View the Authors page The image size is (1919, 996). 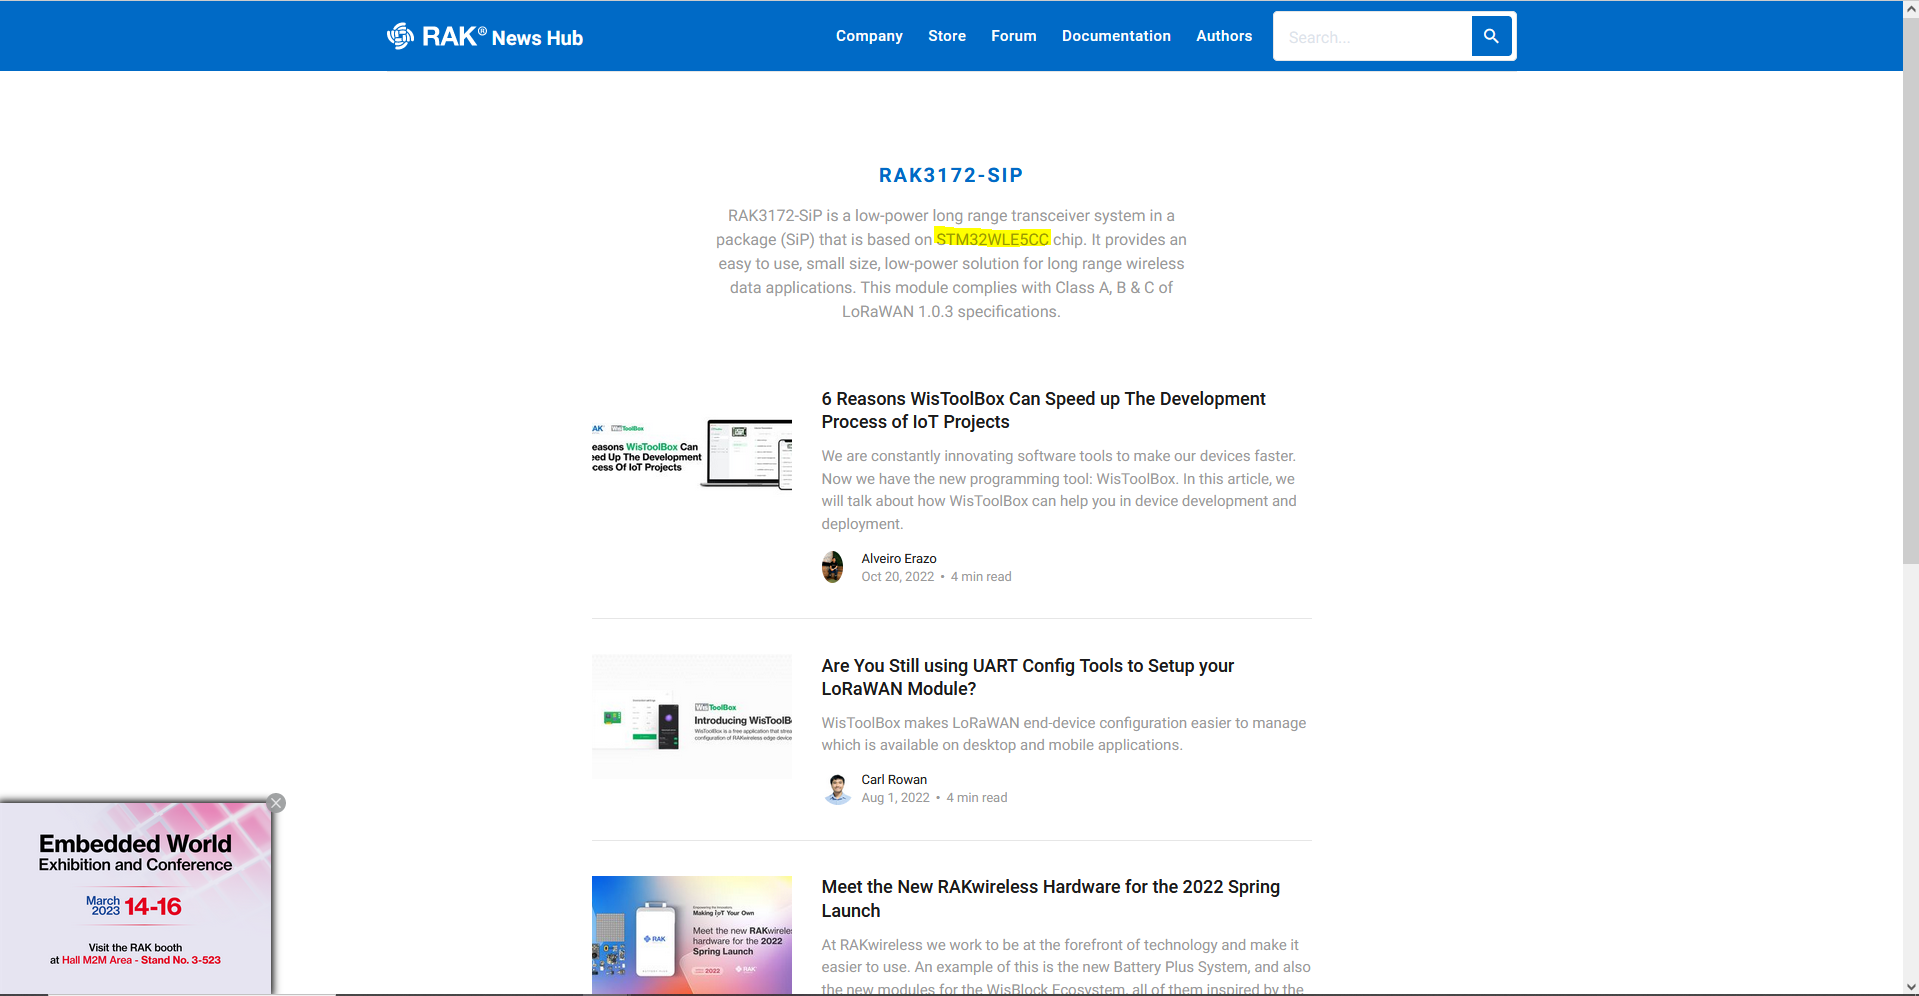(x=1223, y=36)
